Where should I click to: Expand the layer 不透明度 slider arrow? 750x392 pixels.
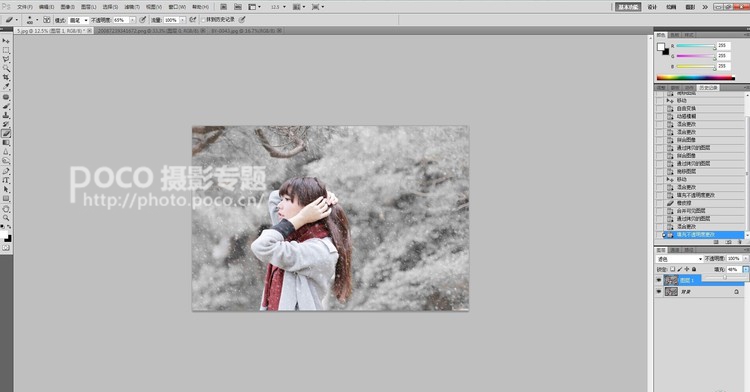coord(745,259)
